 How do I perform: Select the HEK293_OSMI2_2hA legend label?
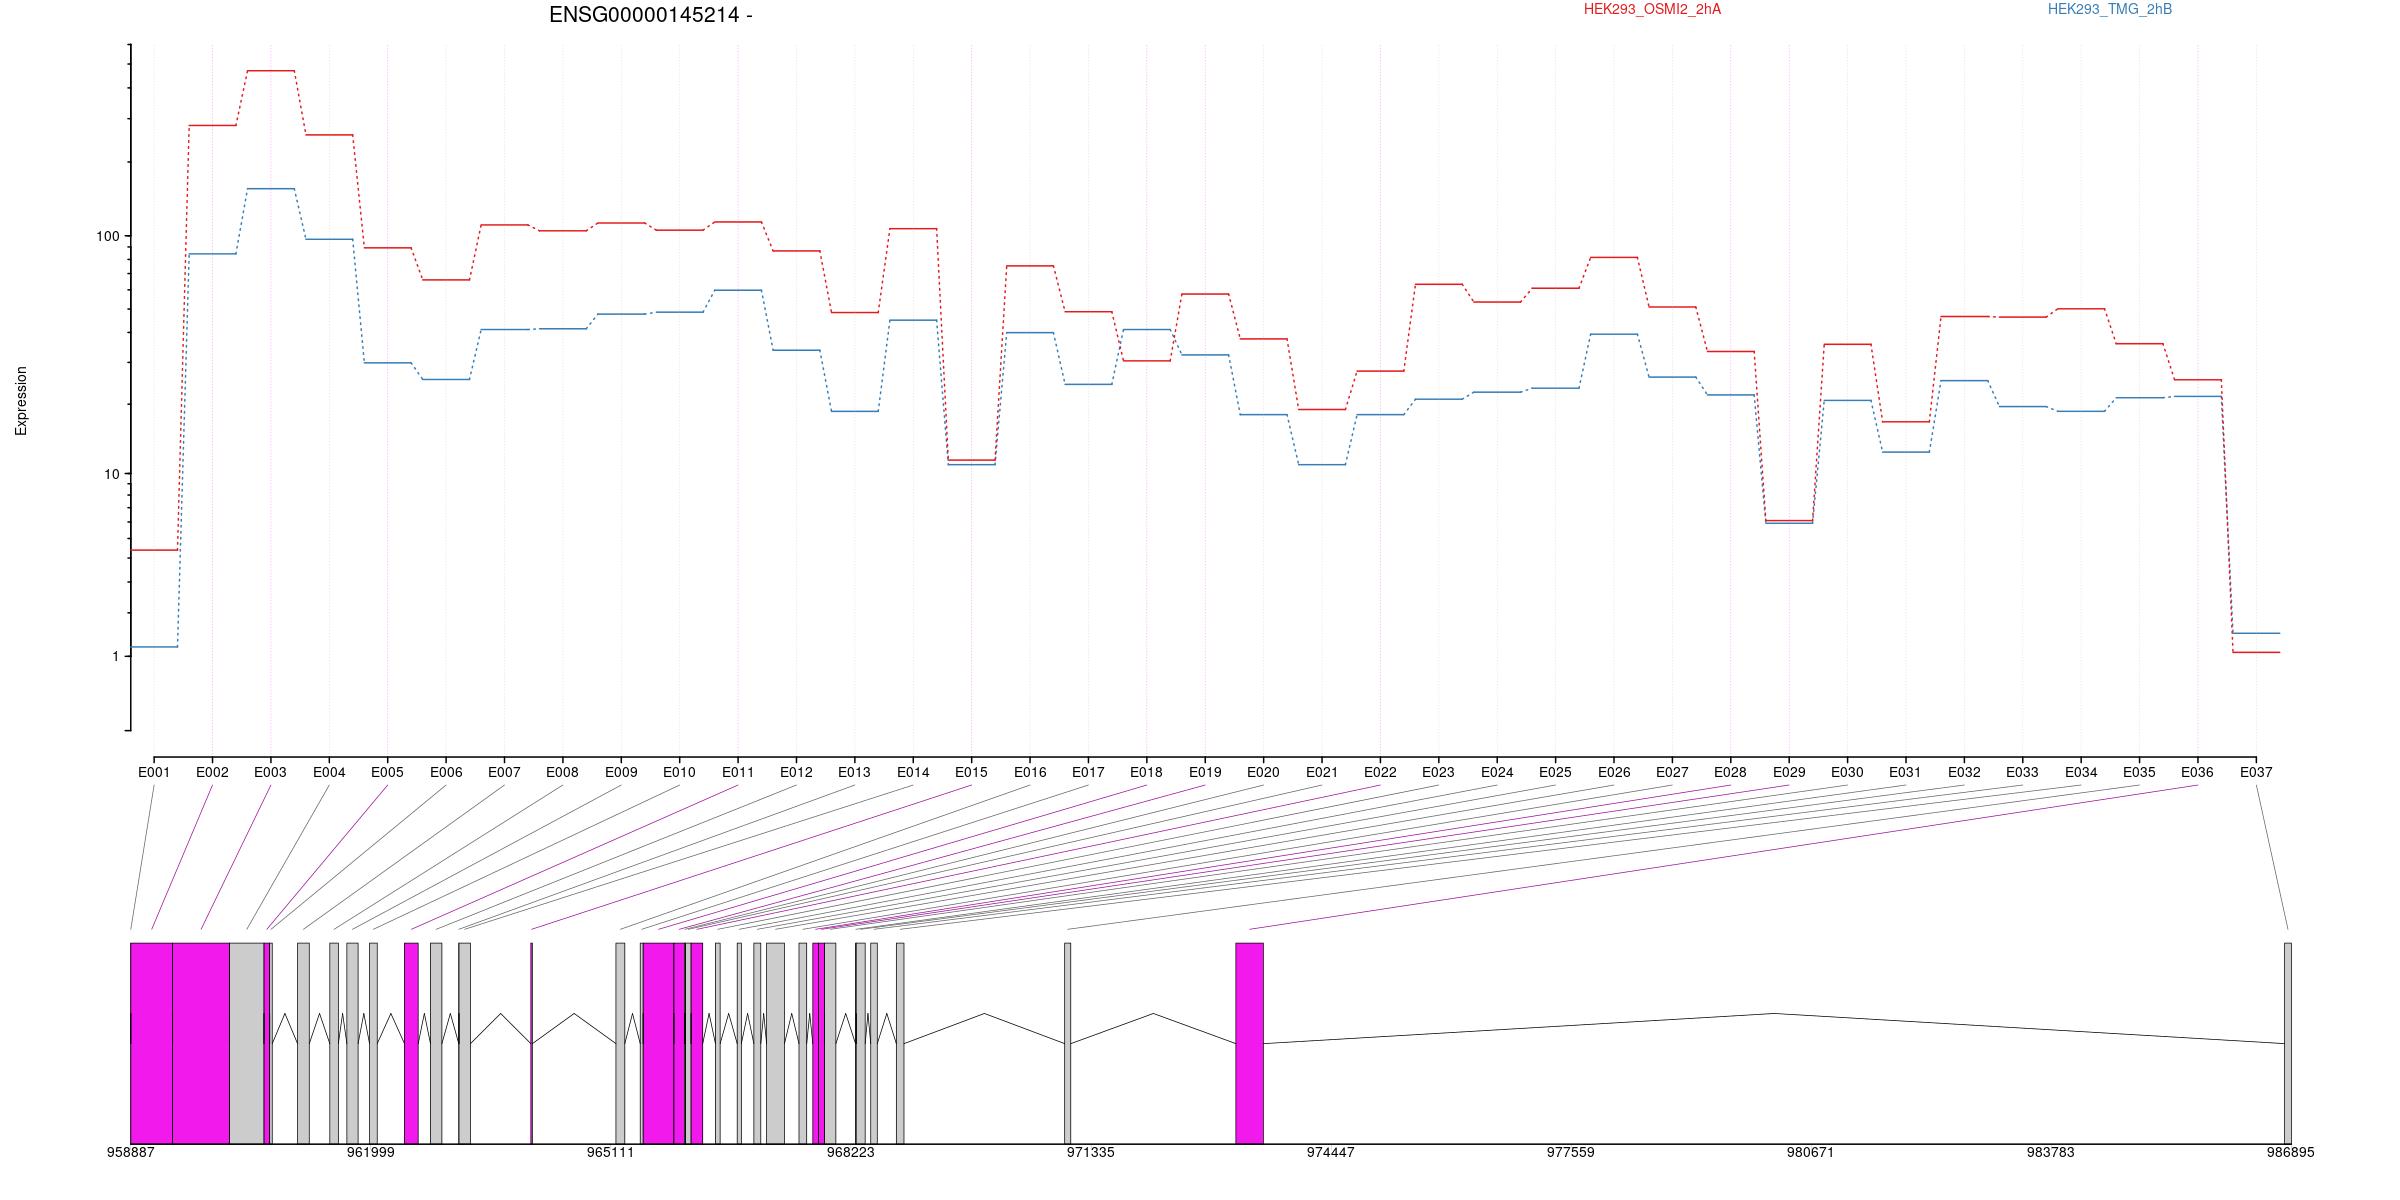[1652, 9]
